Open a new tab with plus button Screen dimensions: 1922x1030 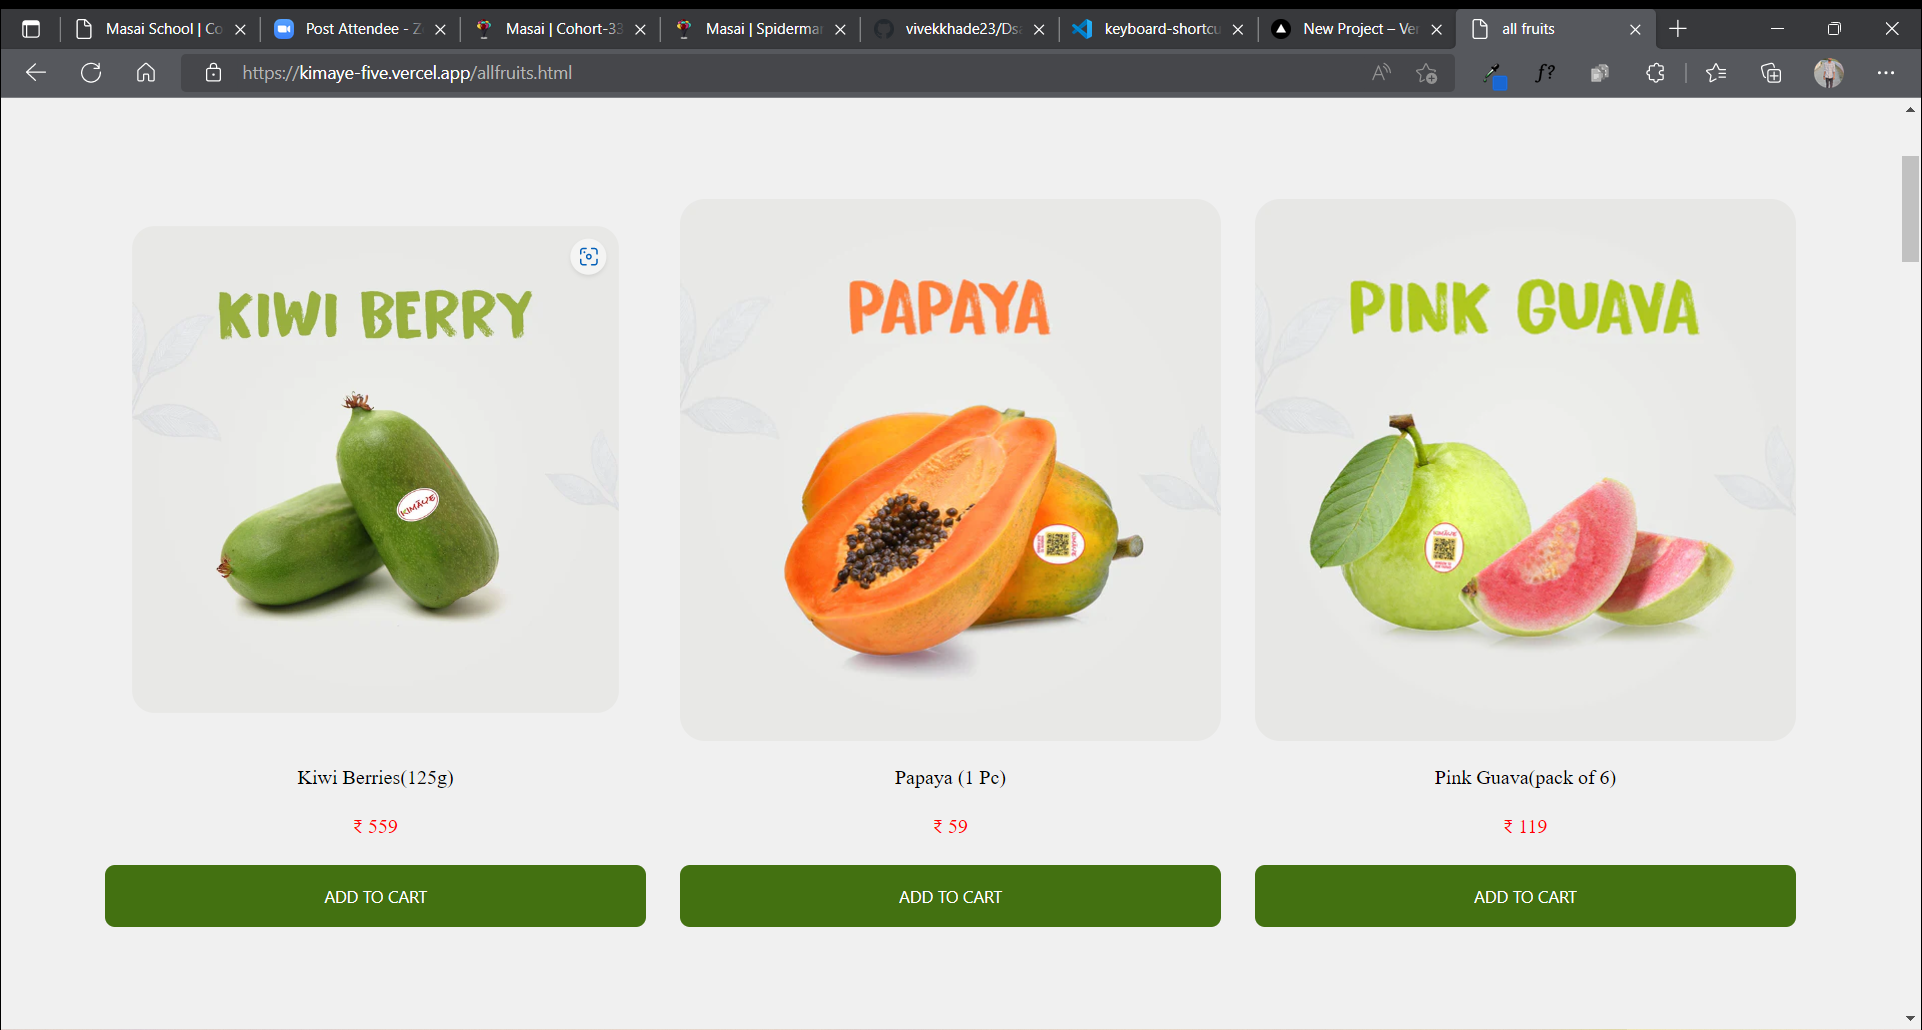coord(1678,29)
